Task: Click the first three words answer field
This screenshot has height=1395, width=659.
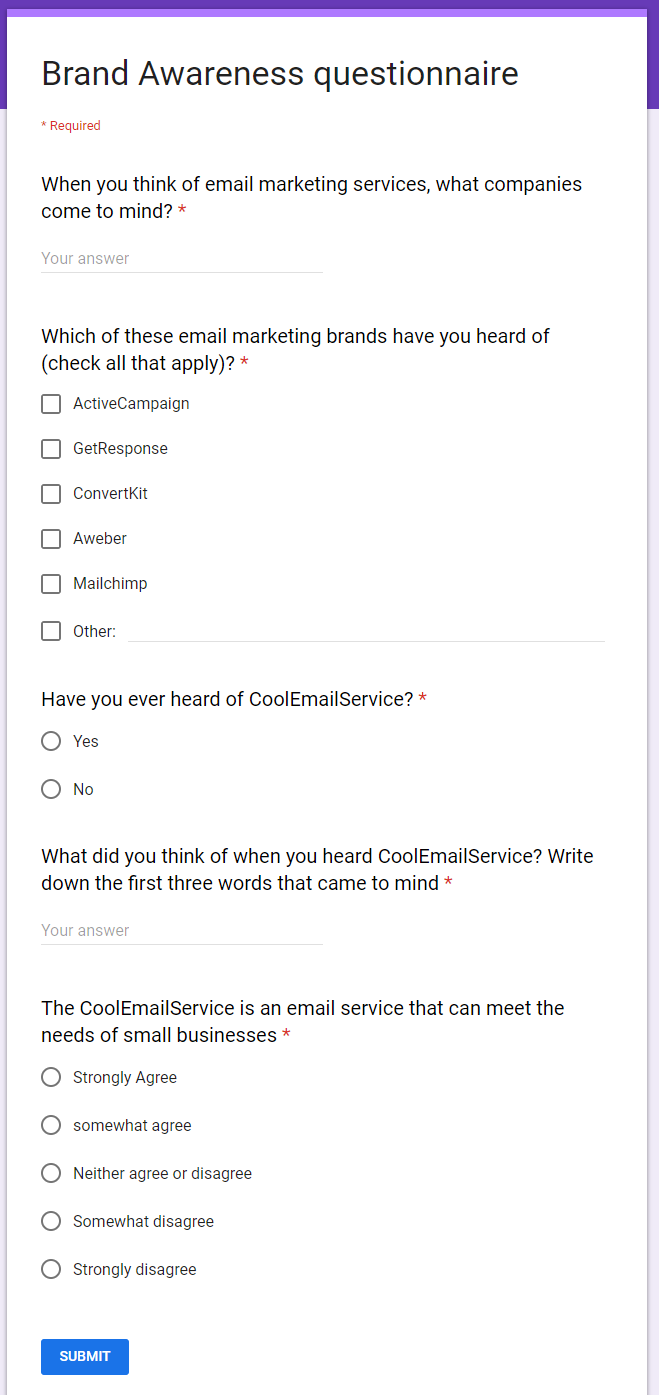Action: [x=181, y=931]
